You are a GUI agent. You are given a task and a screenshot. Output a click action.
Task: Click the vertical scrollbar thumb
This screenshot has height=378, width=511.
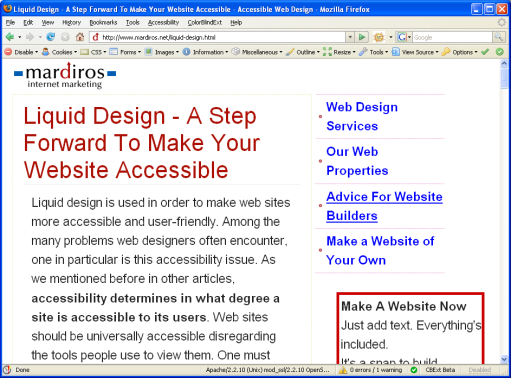[x=504, y=78]
